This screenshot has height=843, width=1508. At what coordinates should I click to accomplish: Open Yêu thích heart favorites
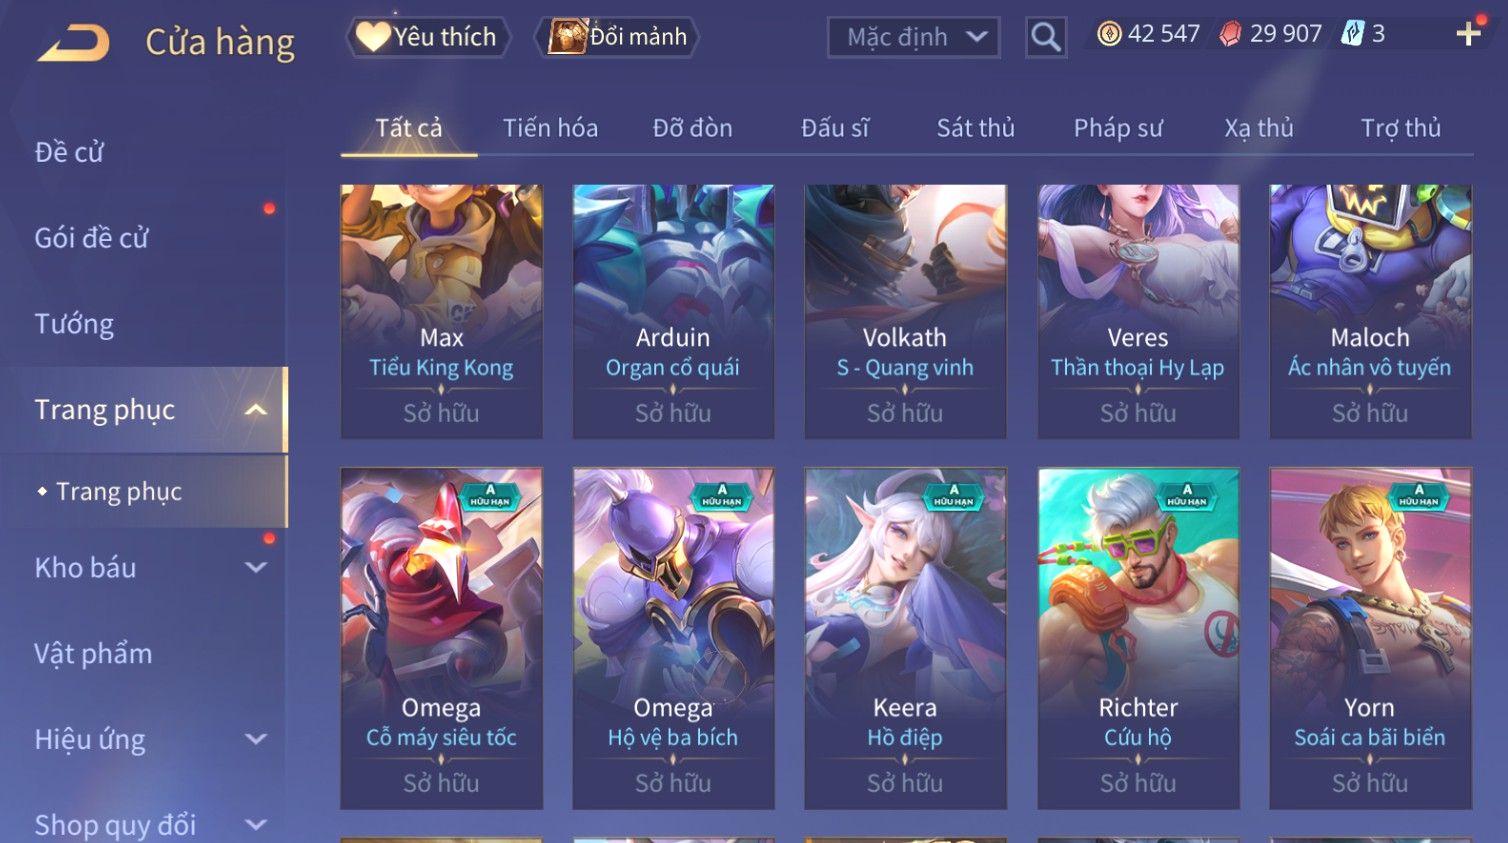point(428,37)
